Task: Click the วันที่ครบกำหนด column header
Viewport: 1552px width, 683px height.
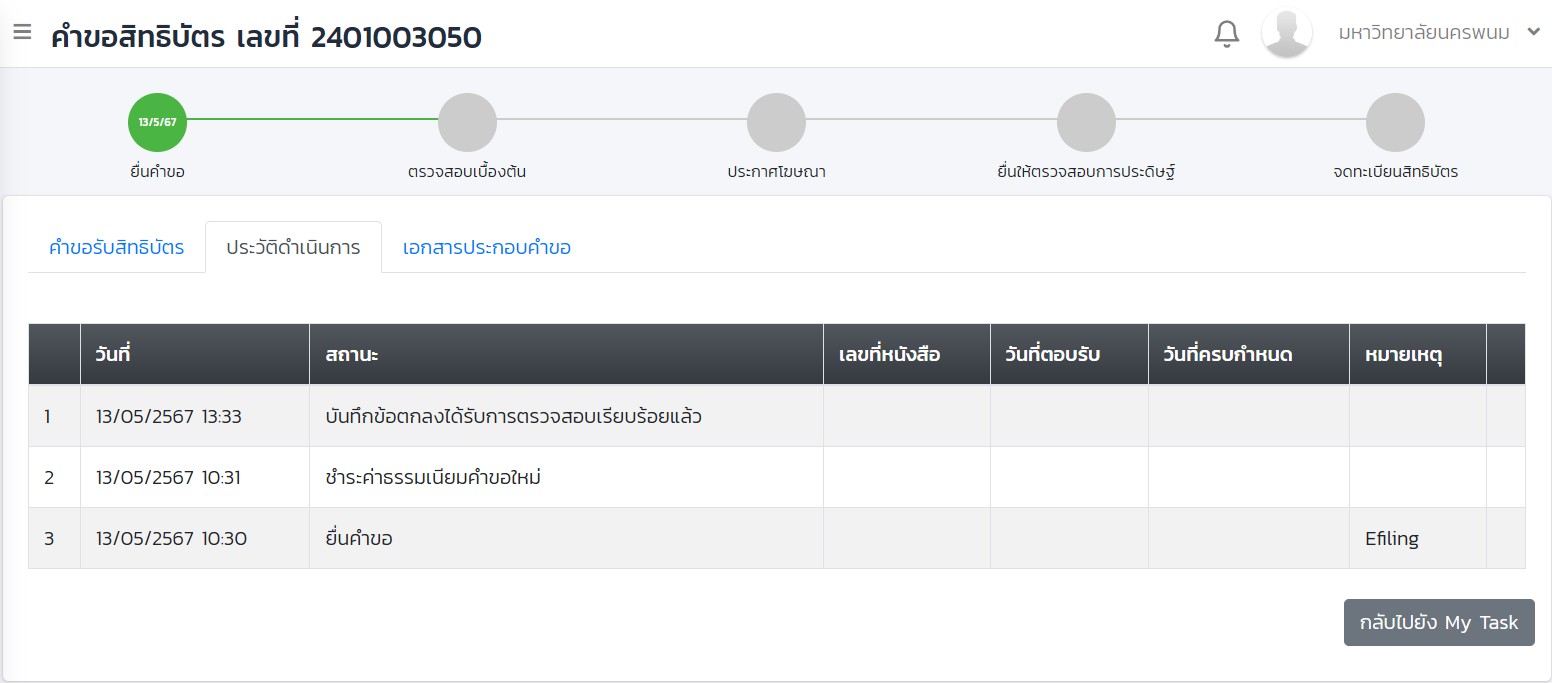Action: 1228,355
